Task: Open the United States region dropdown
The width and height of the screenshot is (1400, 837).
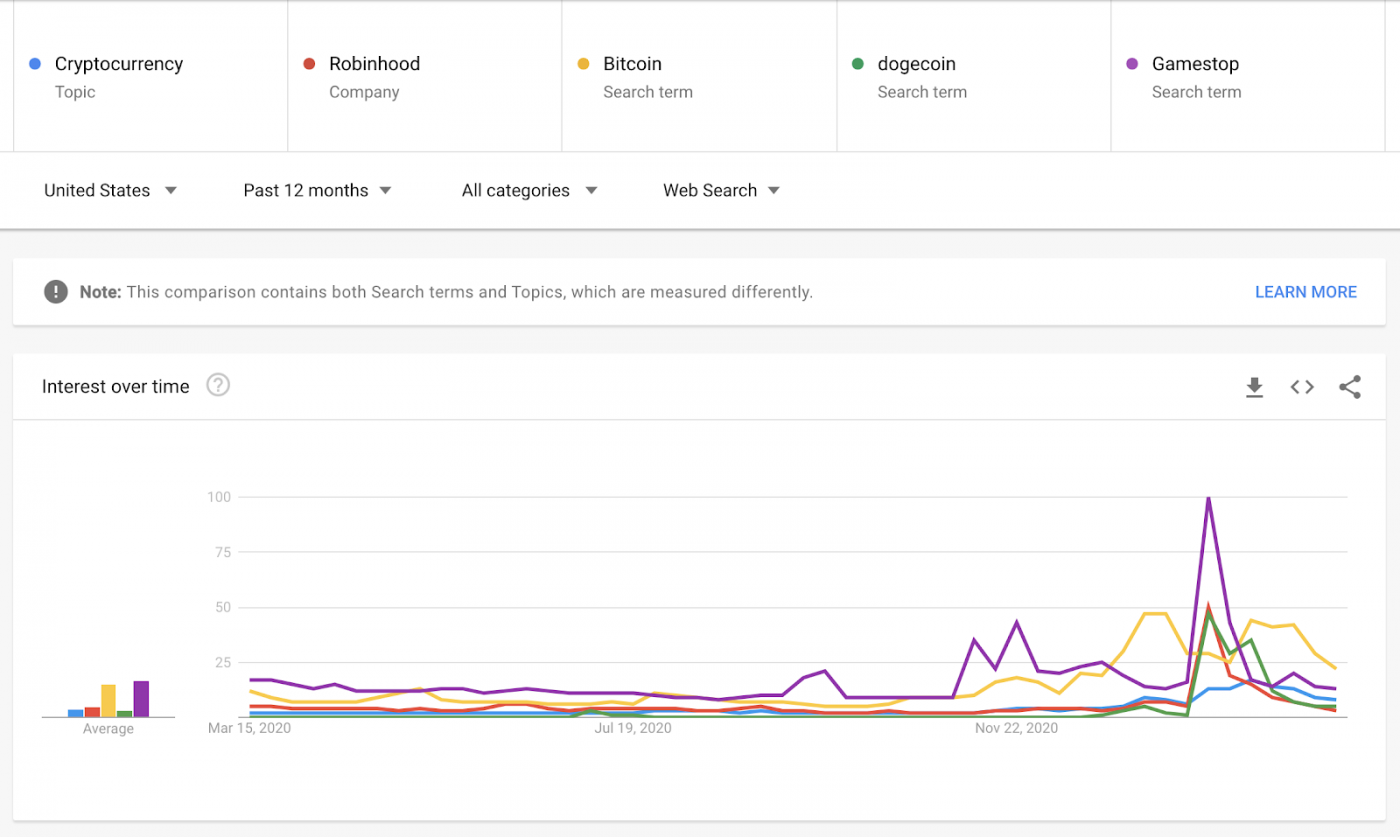Action: point(110,190)
